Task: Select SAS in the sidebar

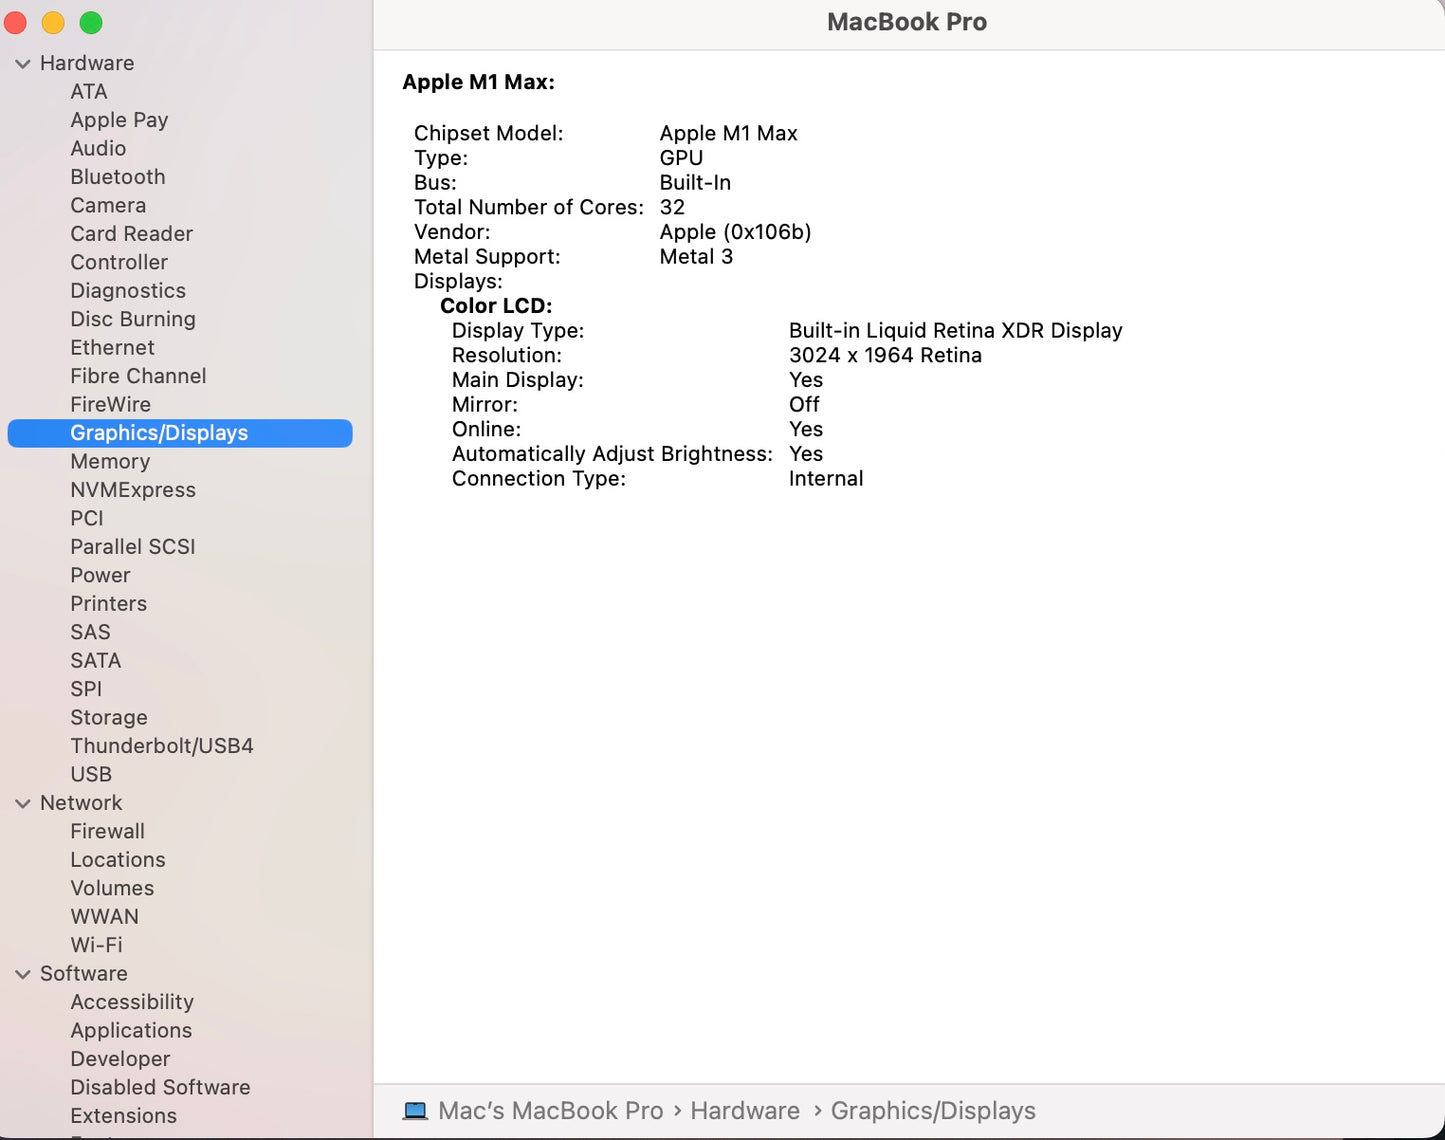Action: pyautogui.click(x=90, y=633)
